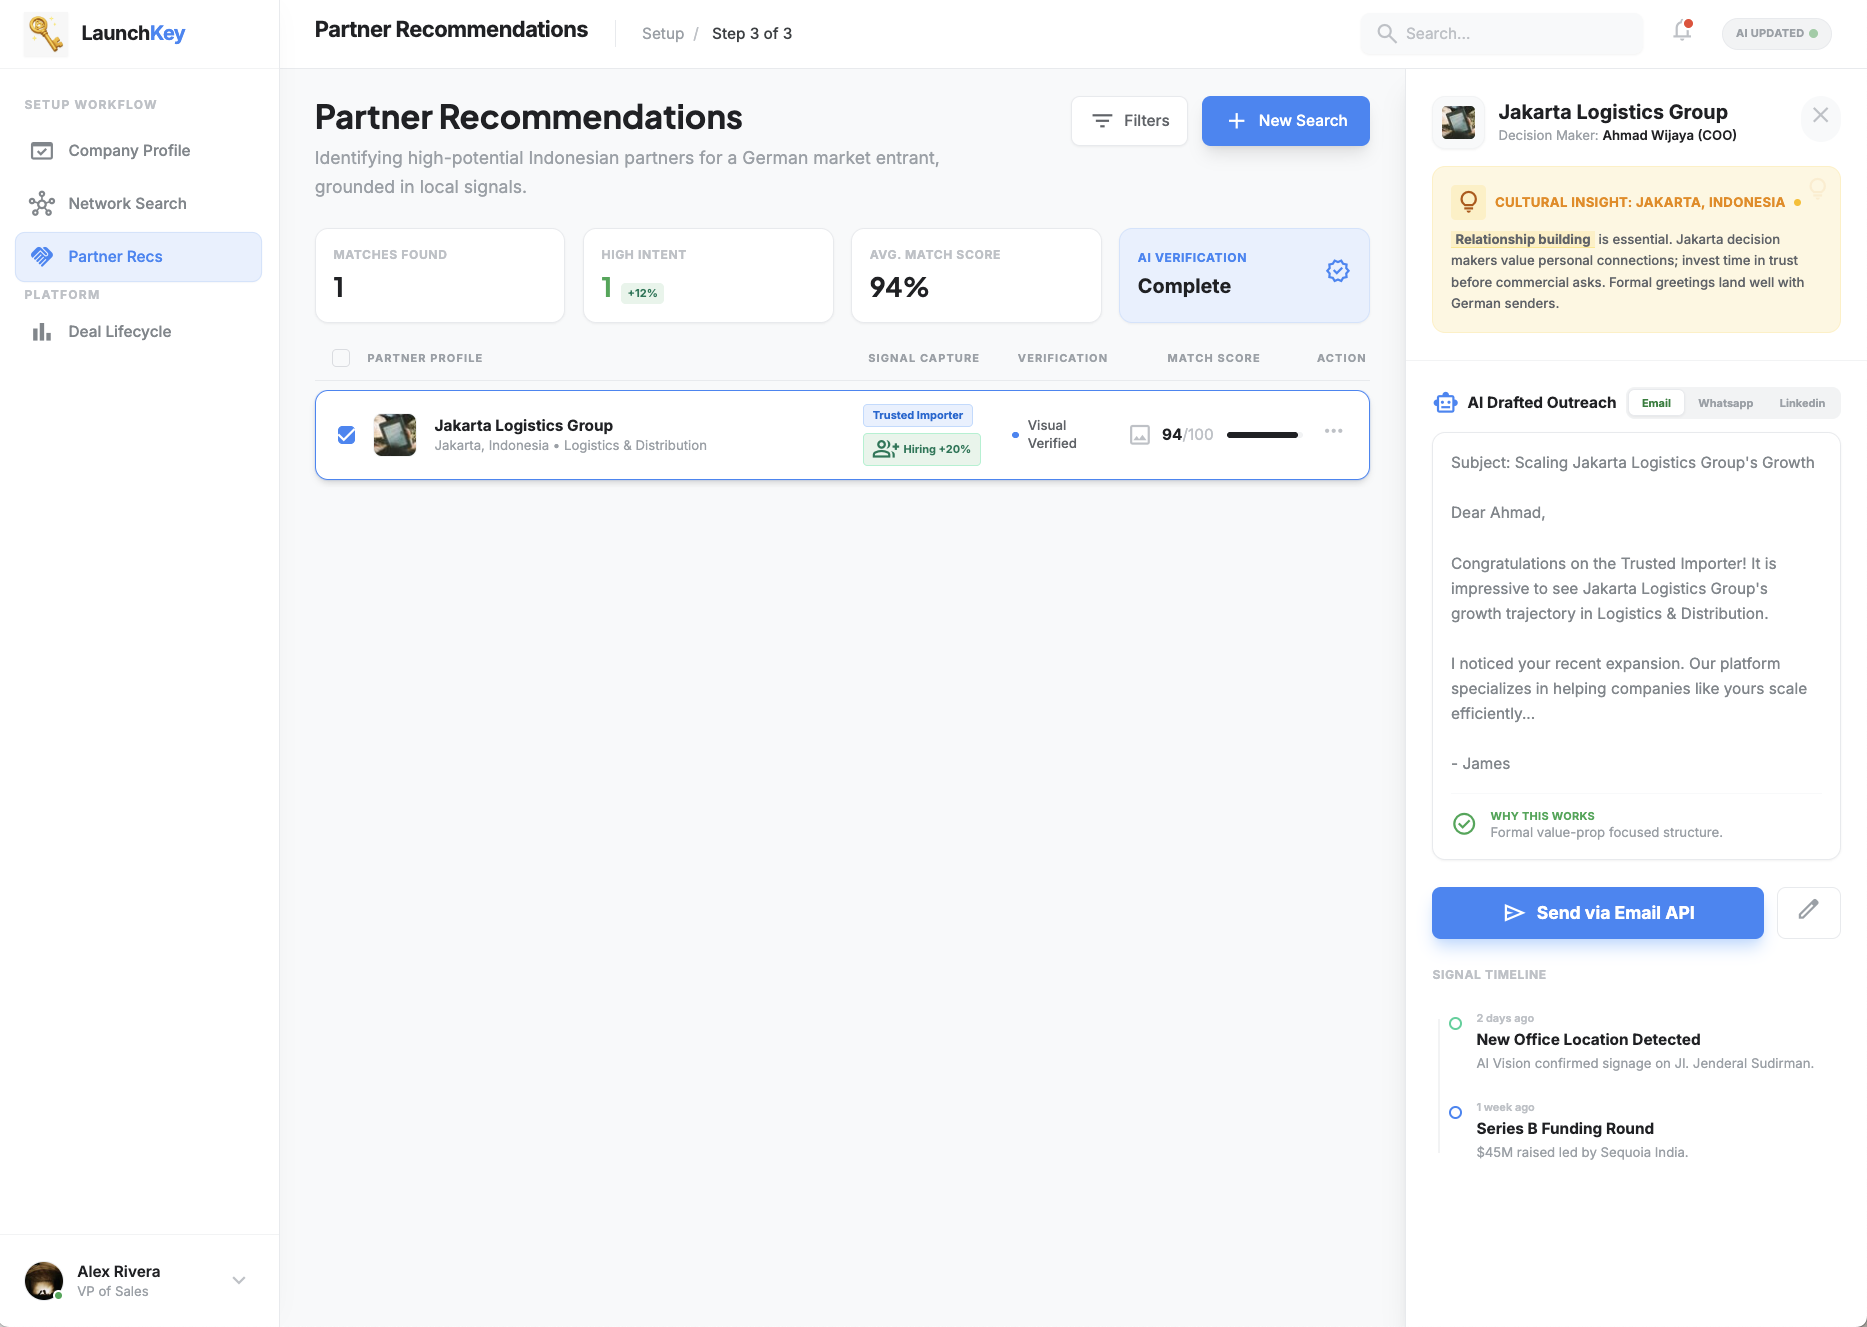
Task: Click the match score progress bar
Action: [1261, 435]
